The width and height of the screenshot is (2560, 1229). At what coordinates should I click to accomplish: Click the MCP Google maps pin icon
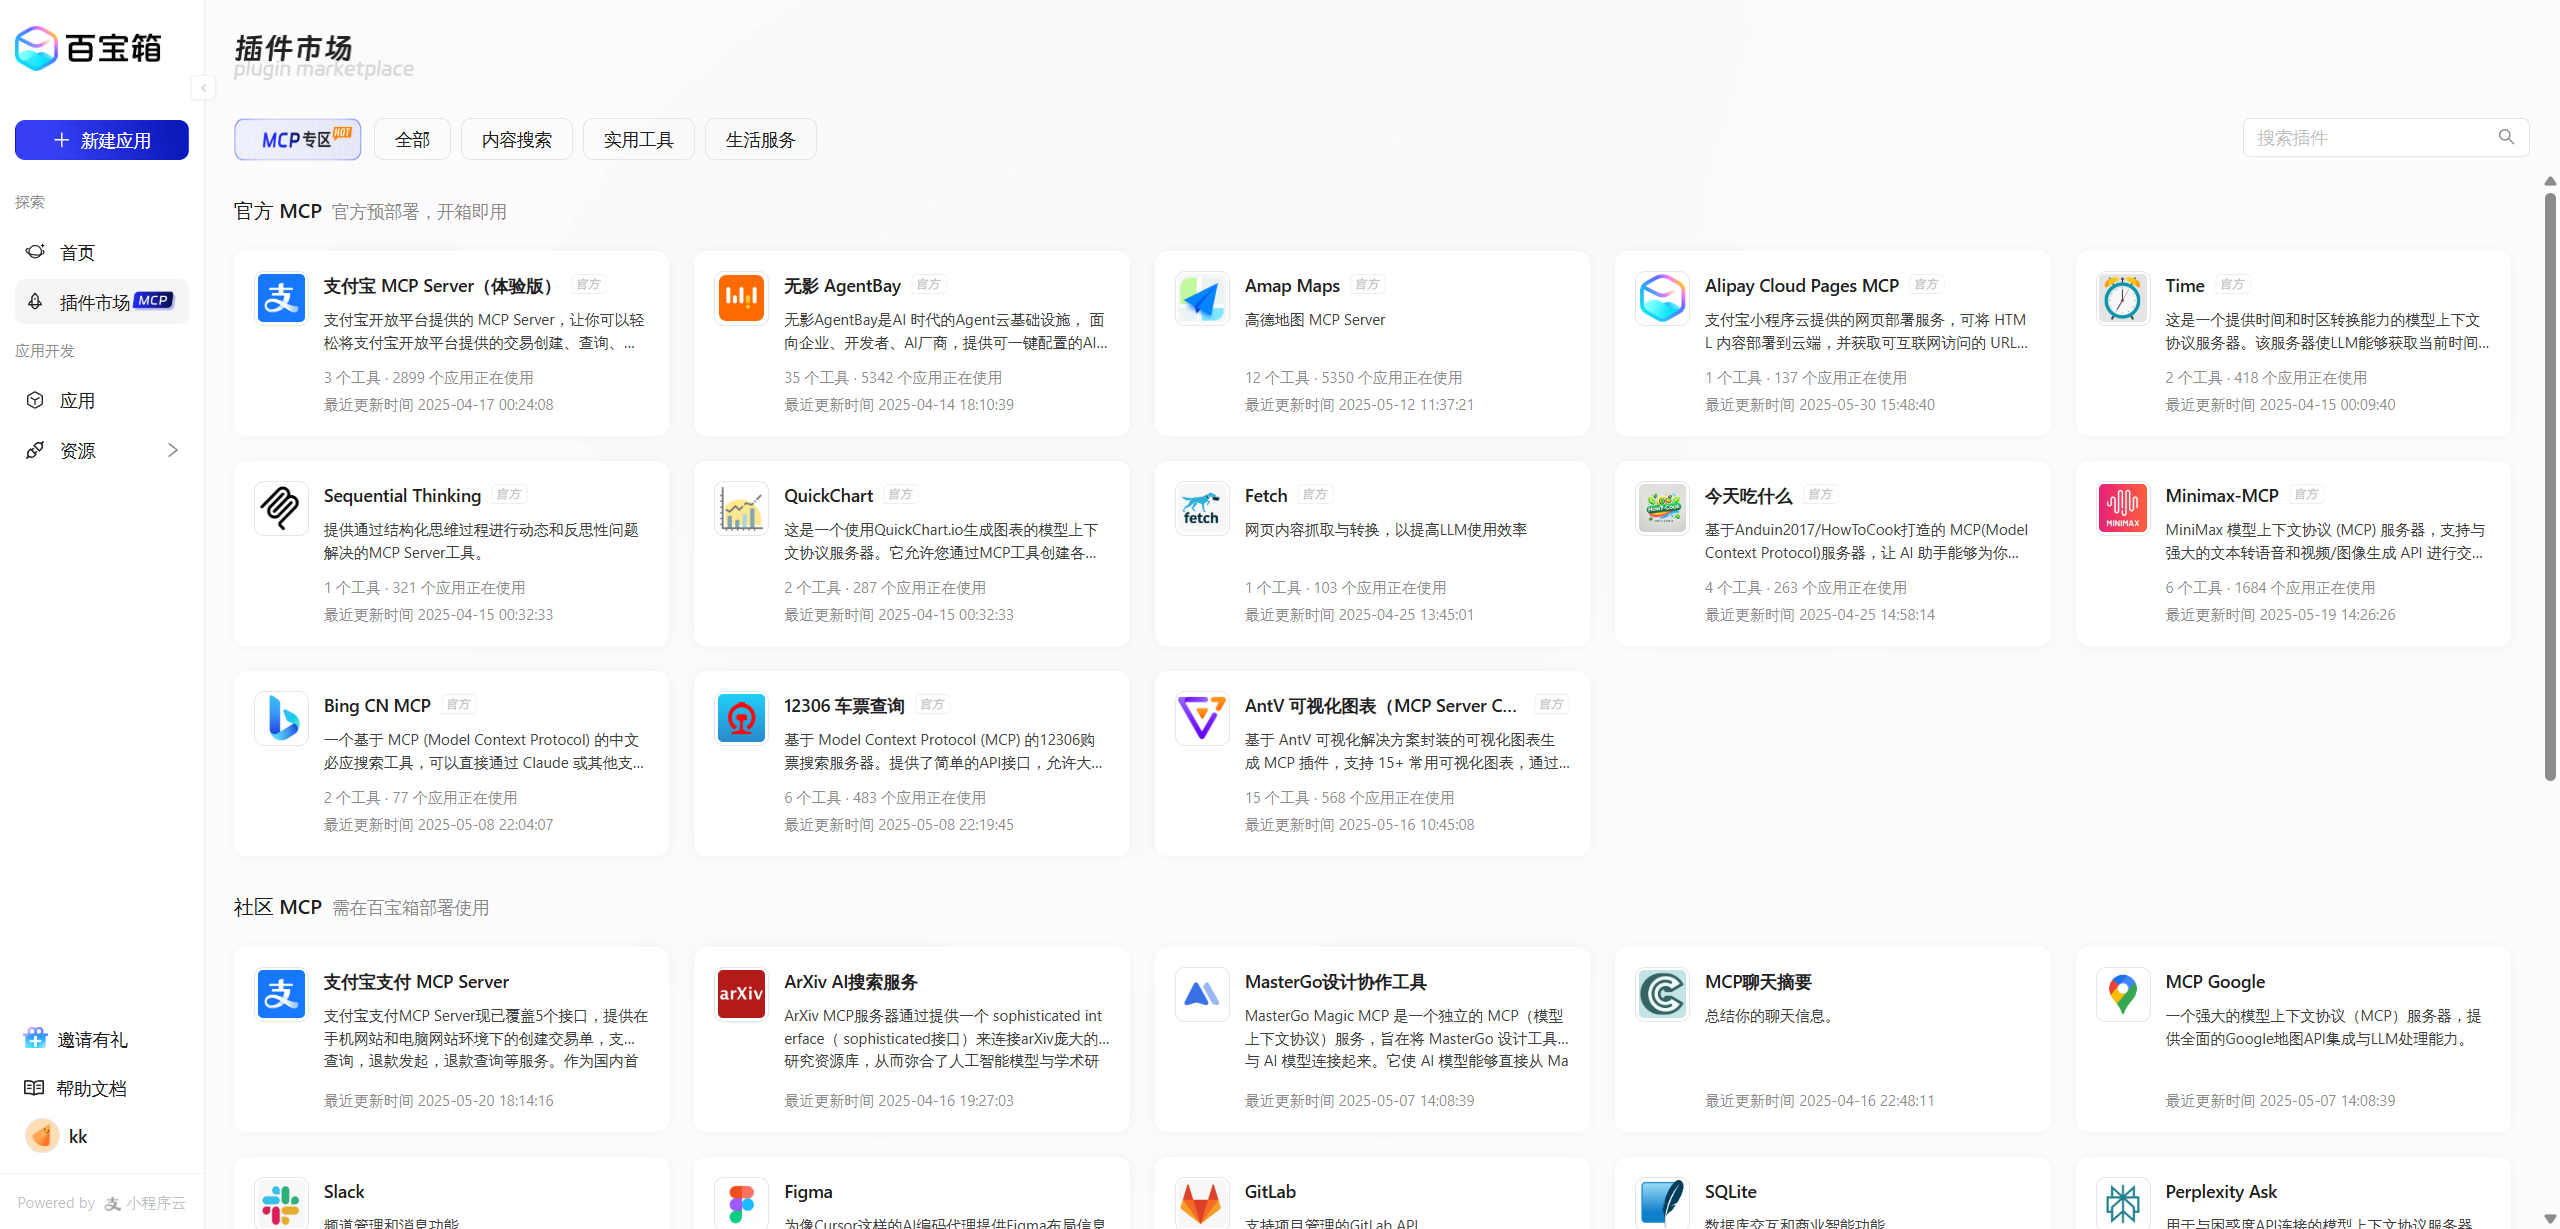click(x=2122, y=994)
